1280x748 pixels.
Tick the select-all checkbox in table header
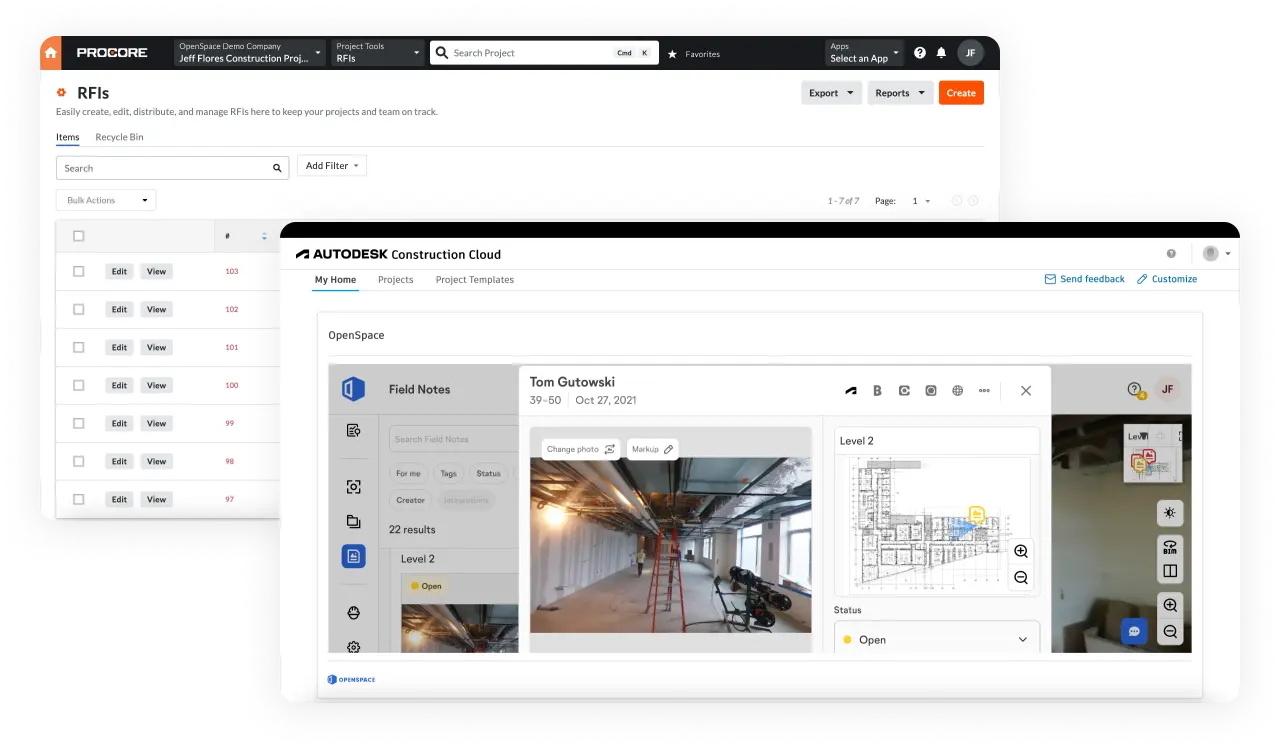(x=79, y=236)
